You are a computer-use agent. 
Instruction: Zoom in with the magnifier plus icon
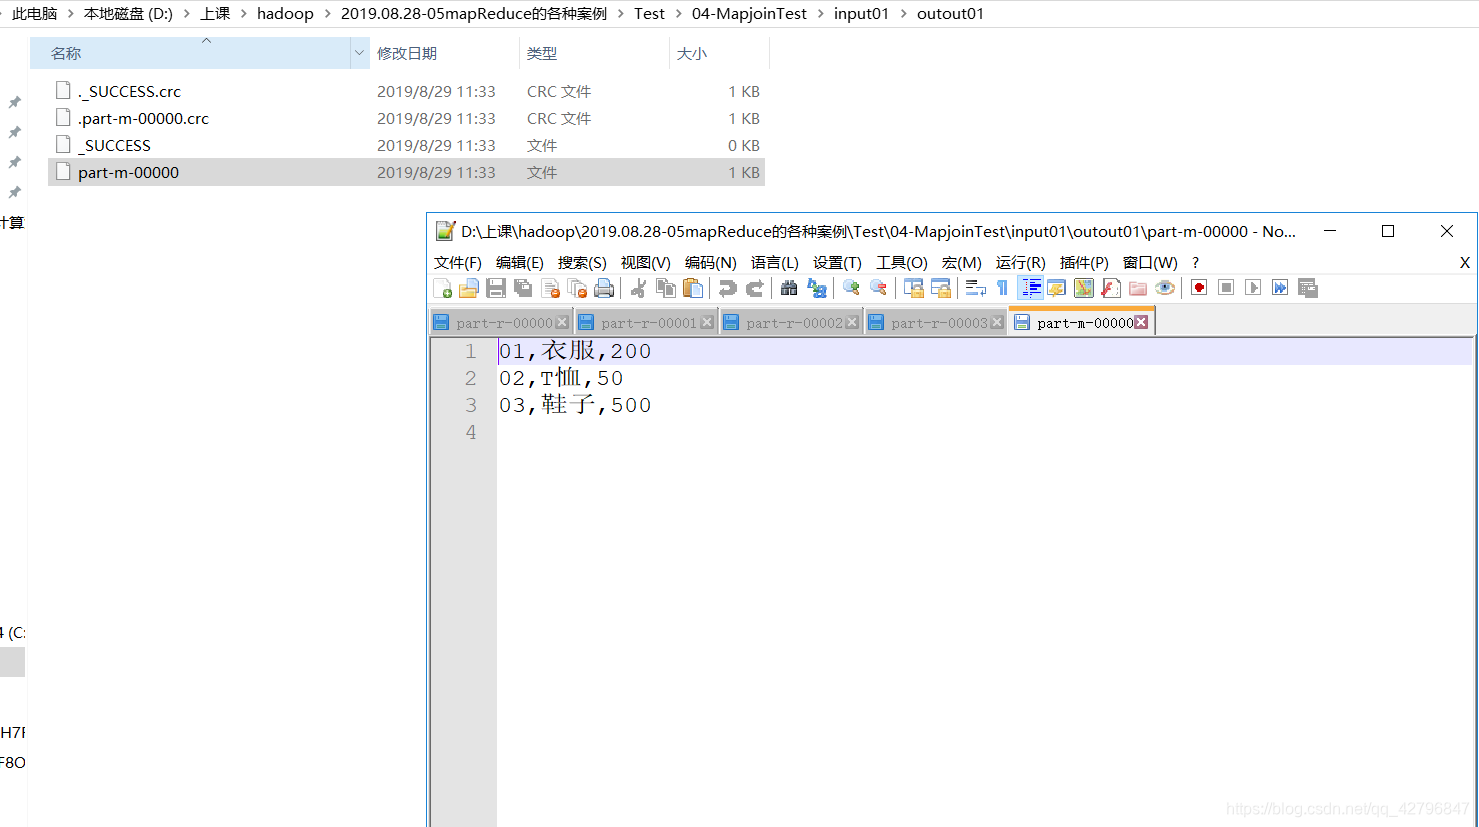[851, 288]
